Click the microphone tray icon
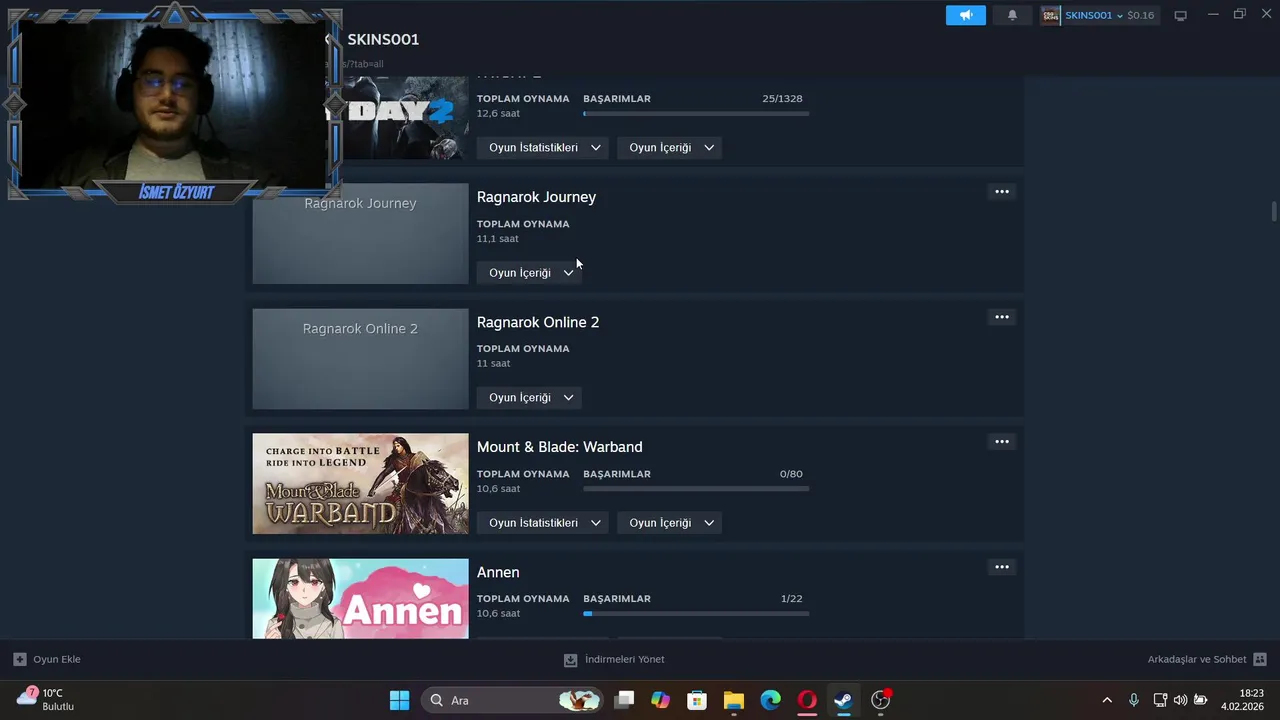The image size is (1280, 720). (x=1134, y=700)
